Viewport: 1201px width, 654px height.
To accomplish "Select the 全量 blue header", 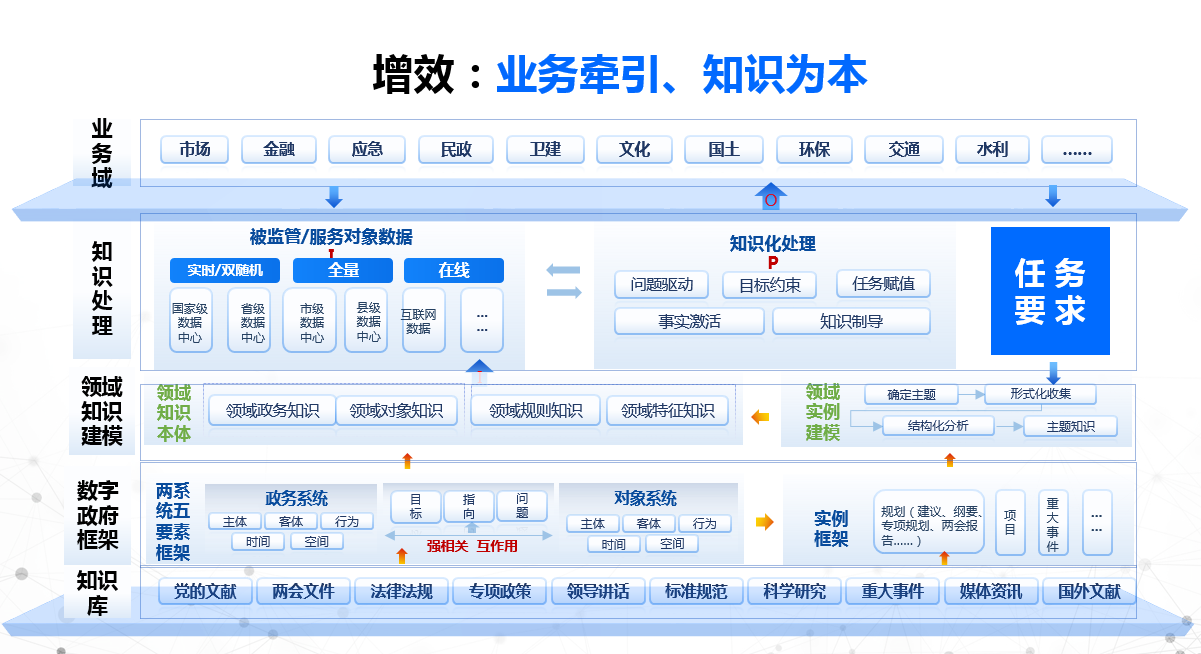I will [343, 270].
